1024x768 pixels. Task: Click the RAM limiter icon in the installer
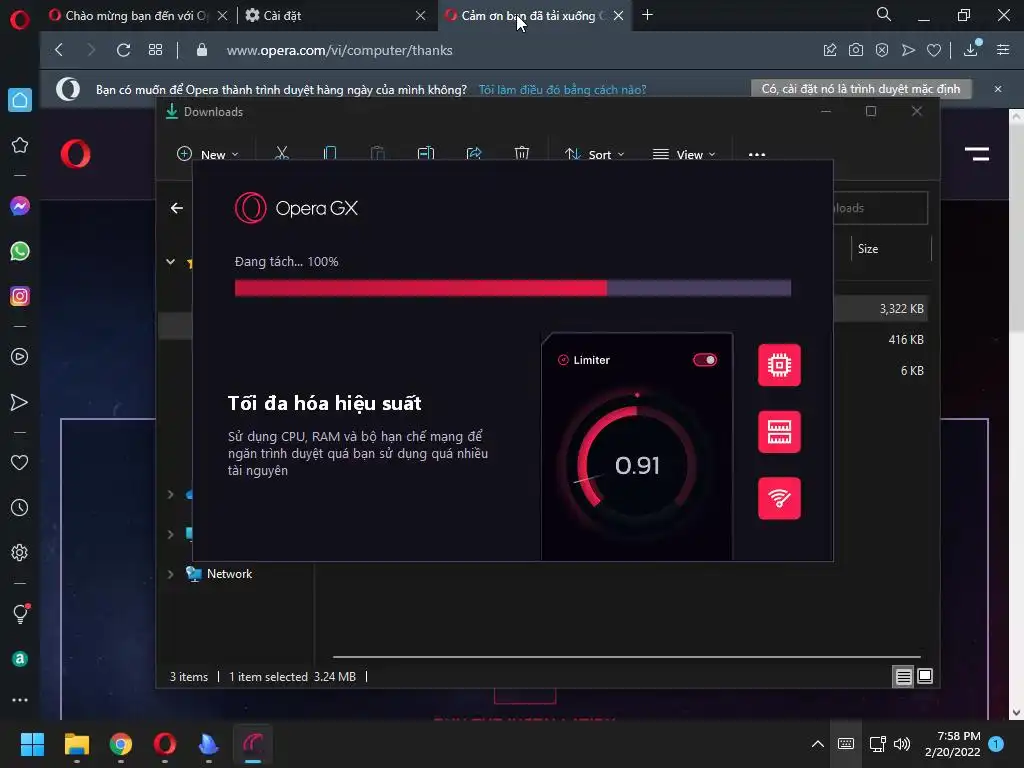(x=779, y=432)
